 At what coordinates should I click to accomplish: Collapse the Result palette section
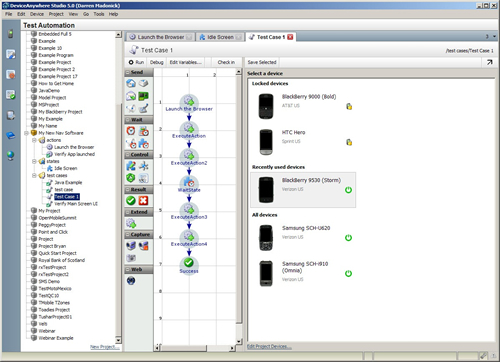(x=127, y=190)
